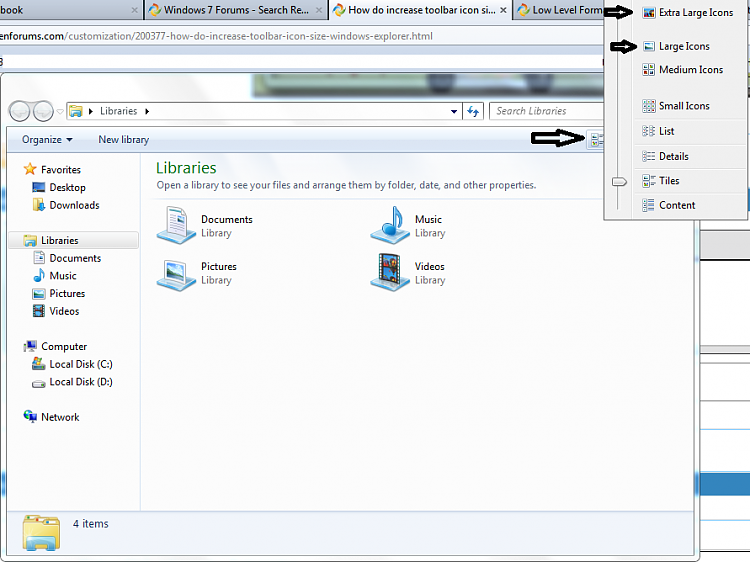750x562 pixels.
Task: Select Libraries in navigation pane
Action: pos(60,240)
